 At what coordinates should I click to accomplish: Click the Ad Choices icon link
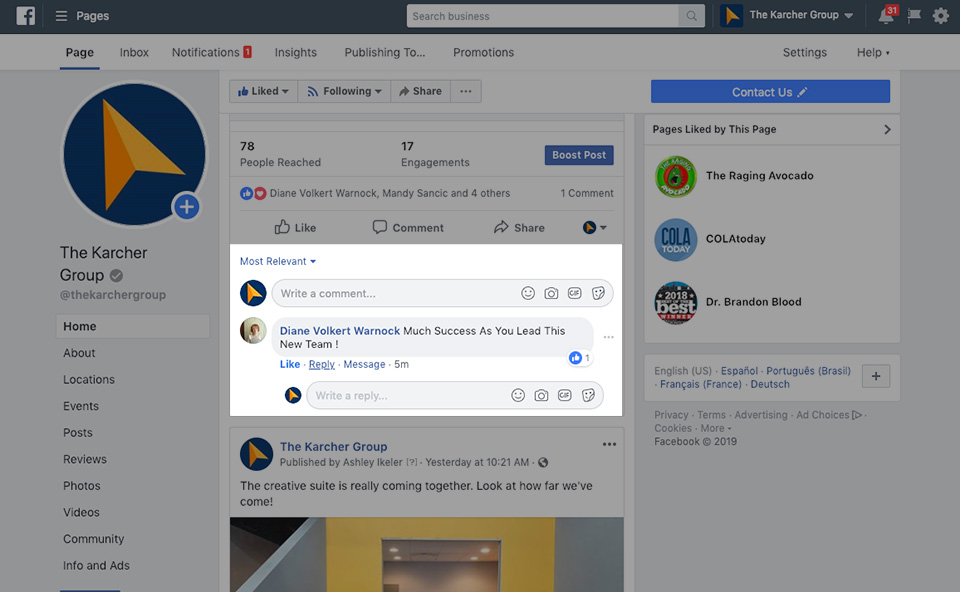[x=857, y=415]
